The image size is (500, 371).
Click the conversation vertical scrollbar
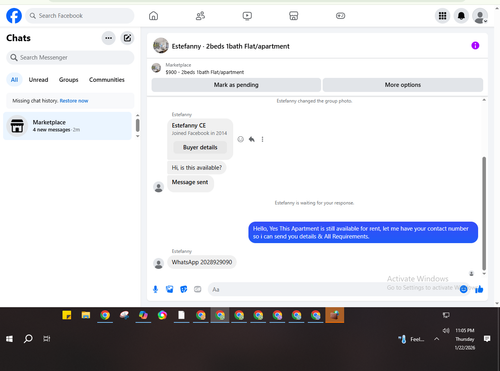pos(484,213)
